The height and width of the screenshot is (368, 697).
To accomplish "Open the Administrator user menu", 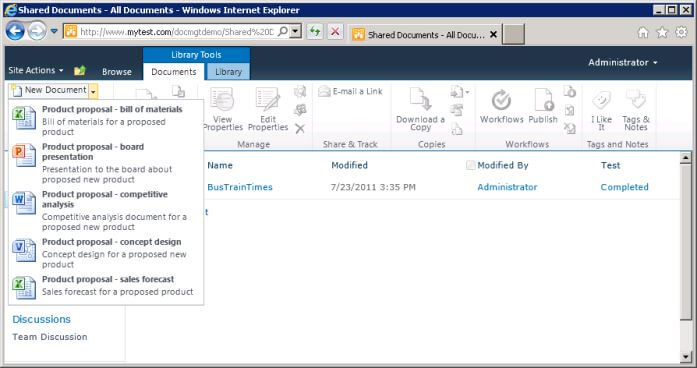I will click(x=623, y=63).
